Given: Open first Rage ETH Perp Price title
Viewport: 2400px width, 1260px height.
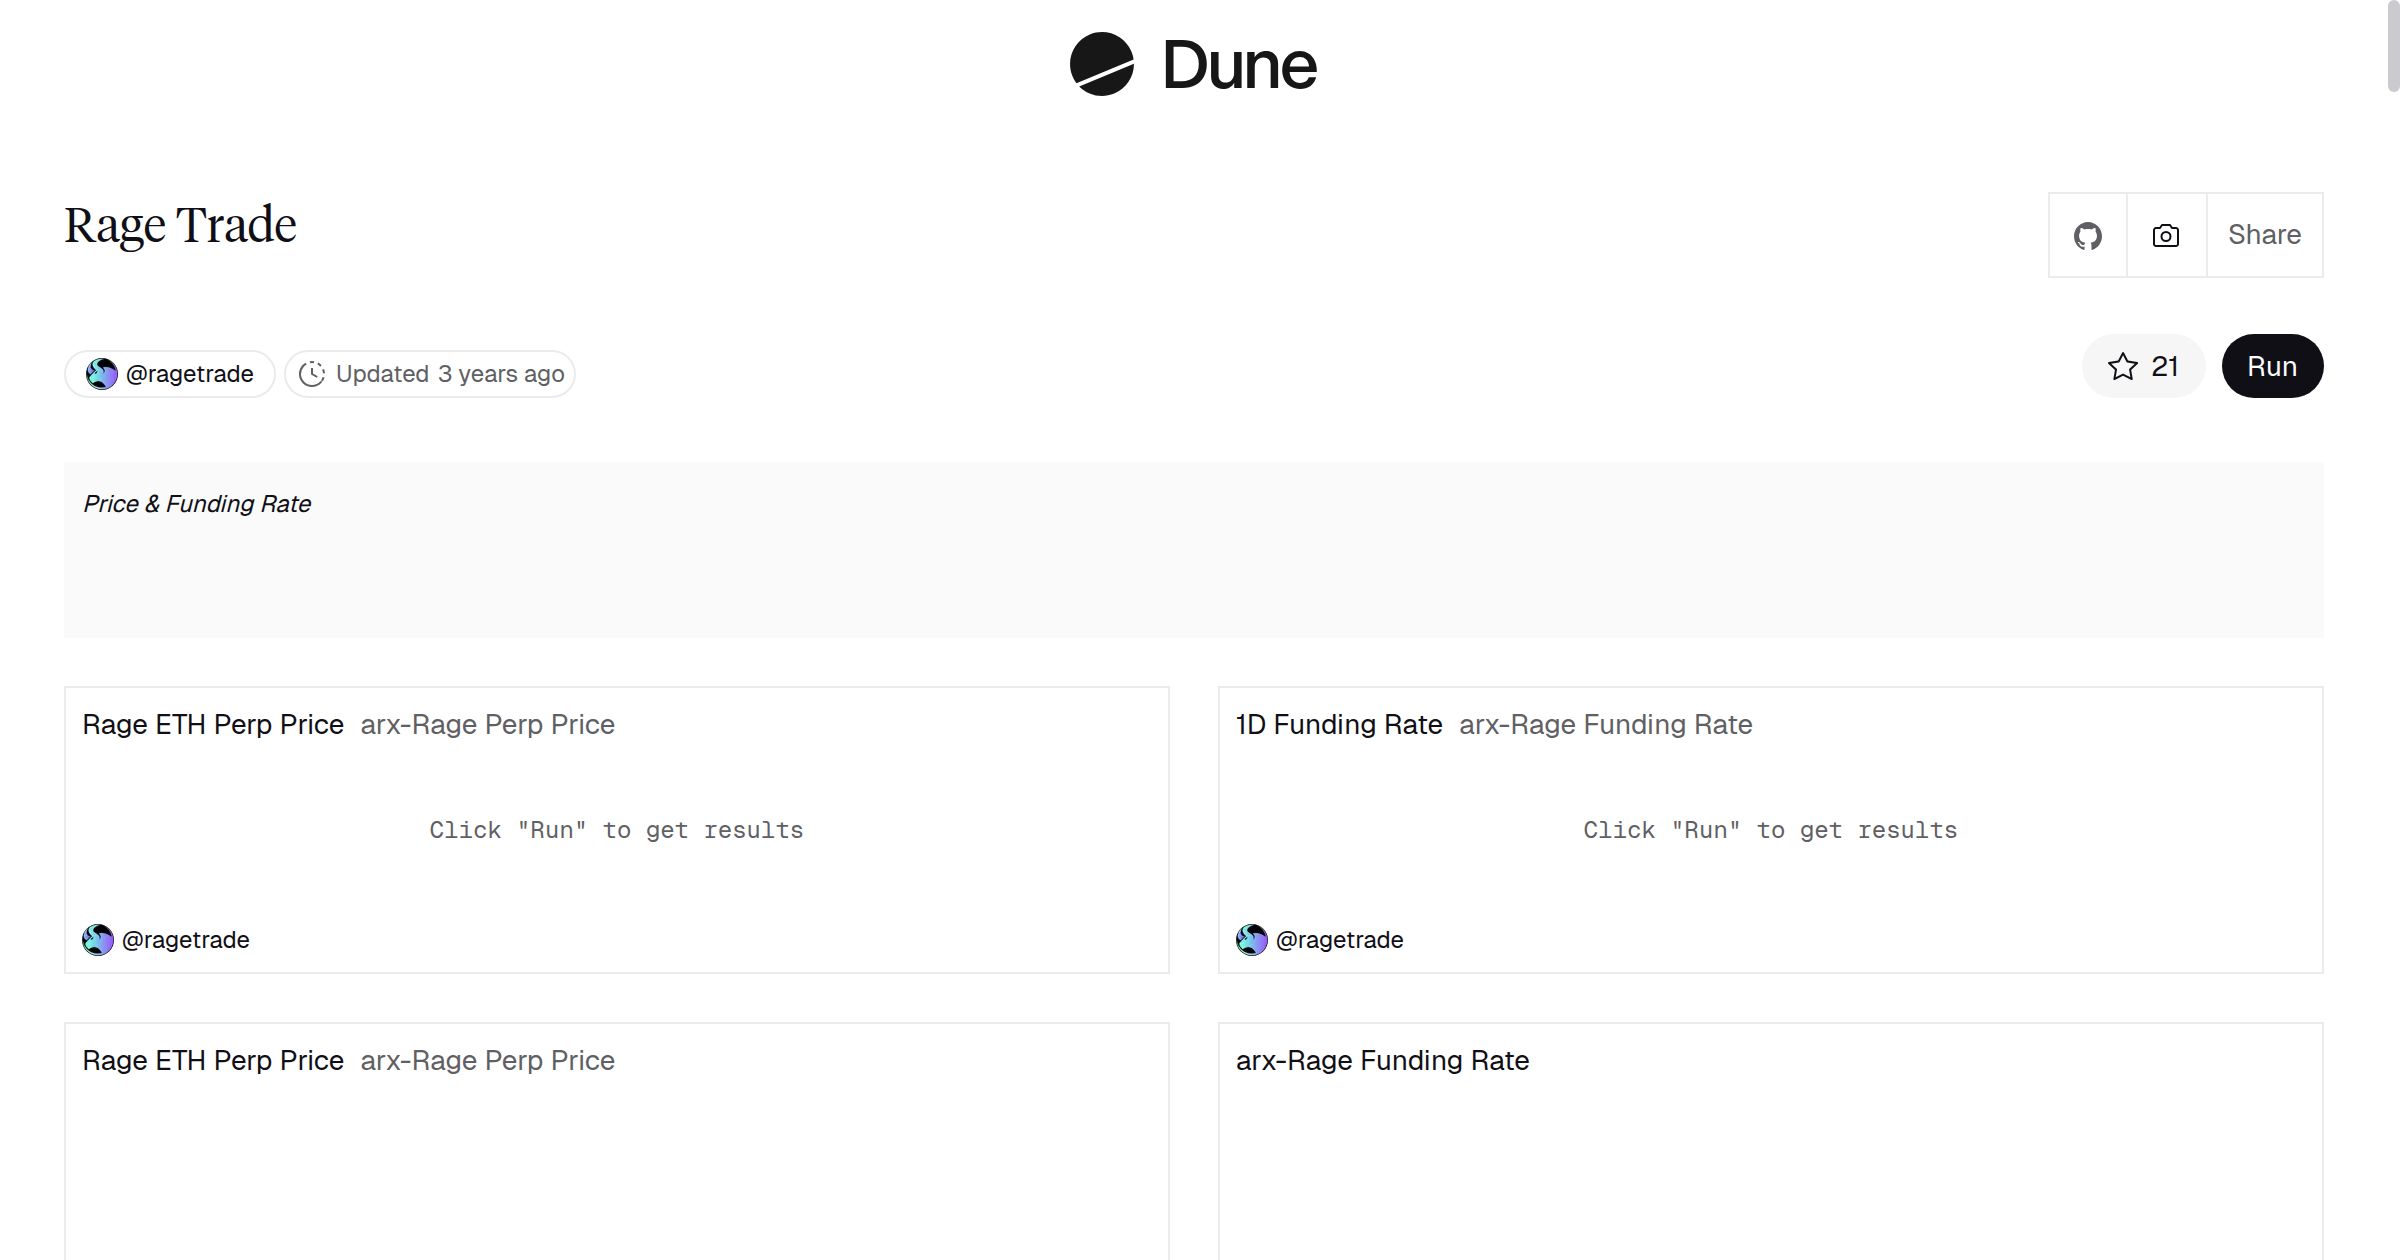Looking at the screenshot, I should [x=213, y=724].
